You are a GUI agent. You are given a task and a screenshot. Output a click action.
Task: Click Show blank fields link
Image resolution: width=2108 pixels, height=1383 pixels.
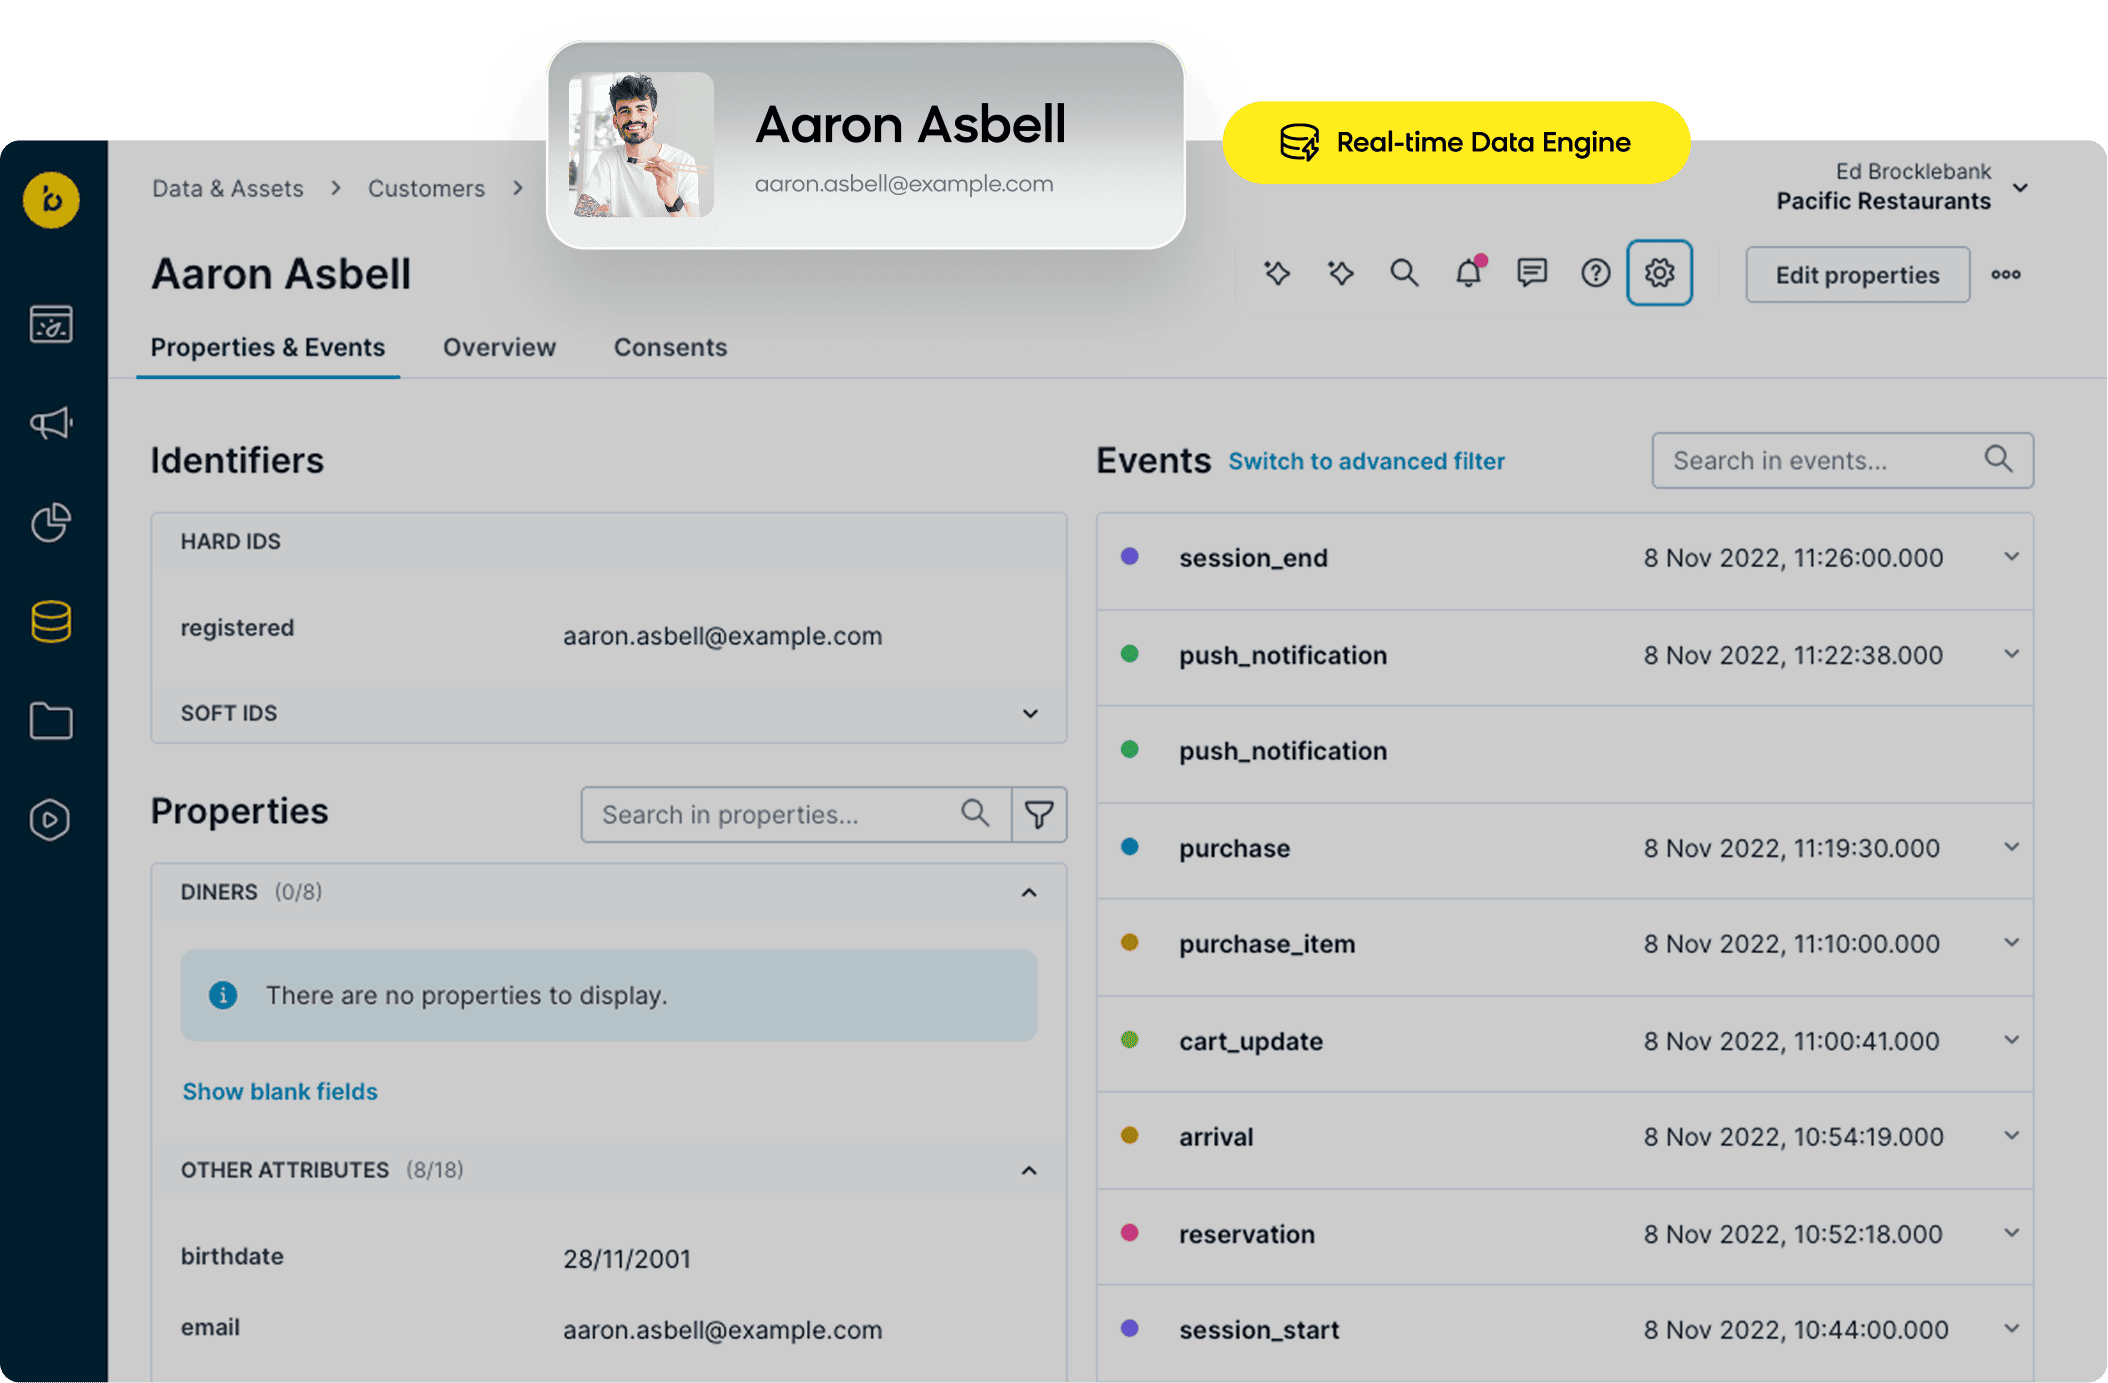pyautogui.click(x=280, y=1091)
